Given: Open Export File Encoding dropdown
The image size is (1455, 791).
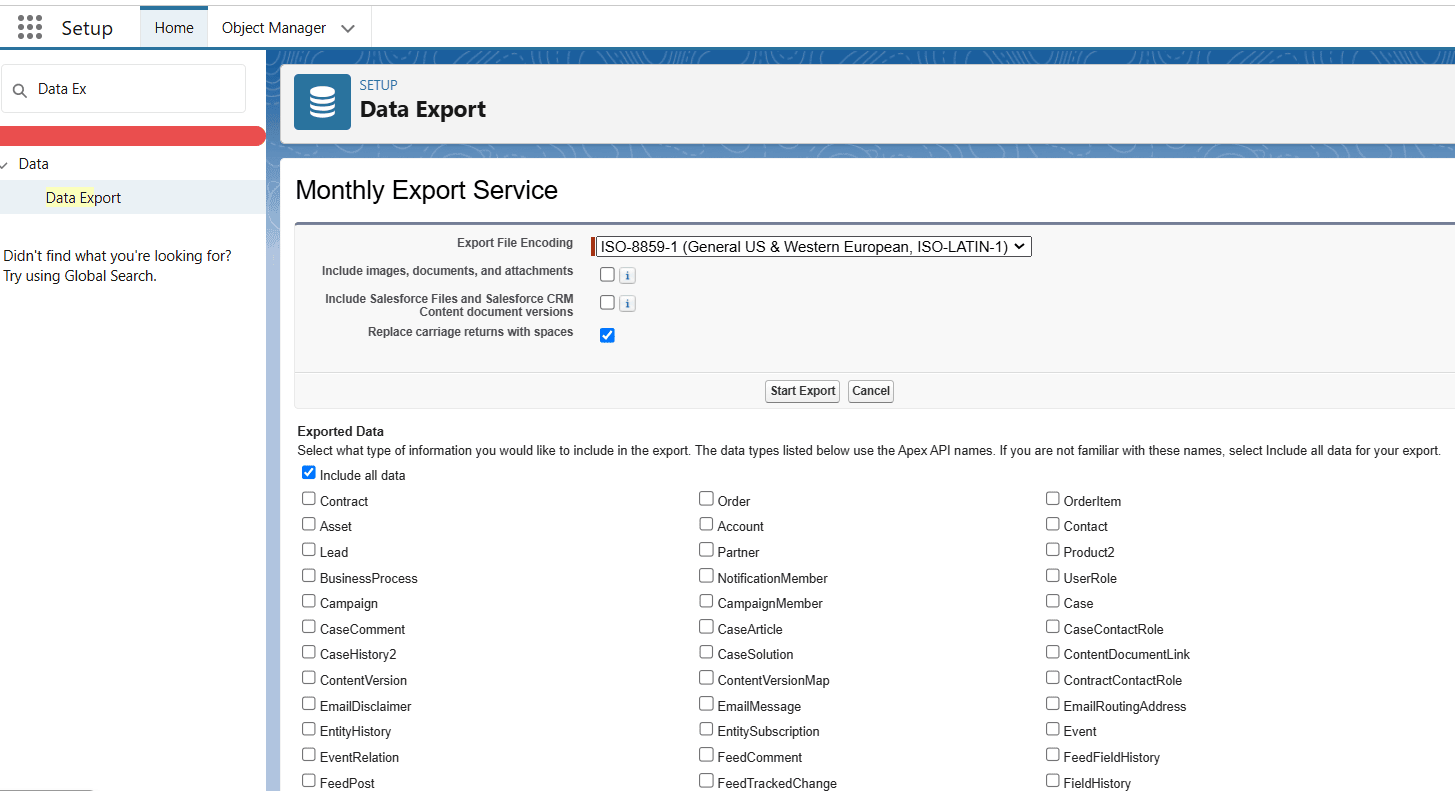Looking at the screenshot, I should click(x=814, y=247).
